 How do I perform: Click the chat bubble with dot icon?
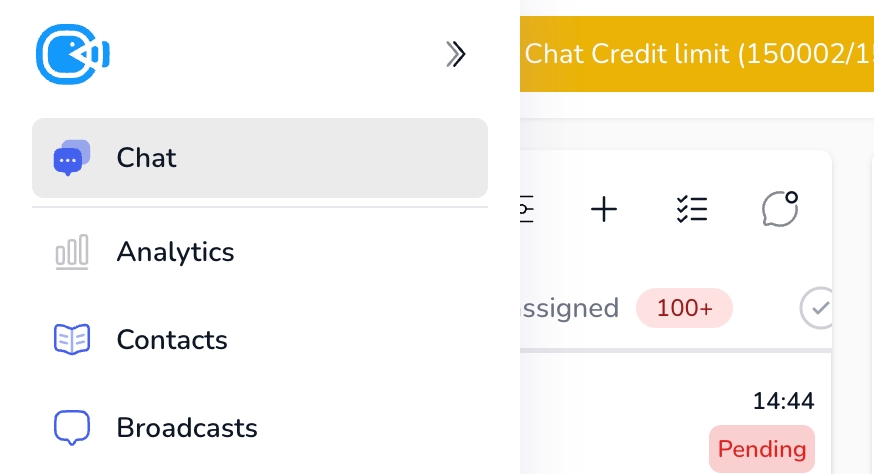pos(780,209)
